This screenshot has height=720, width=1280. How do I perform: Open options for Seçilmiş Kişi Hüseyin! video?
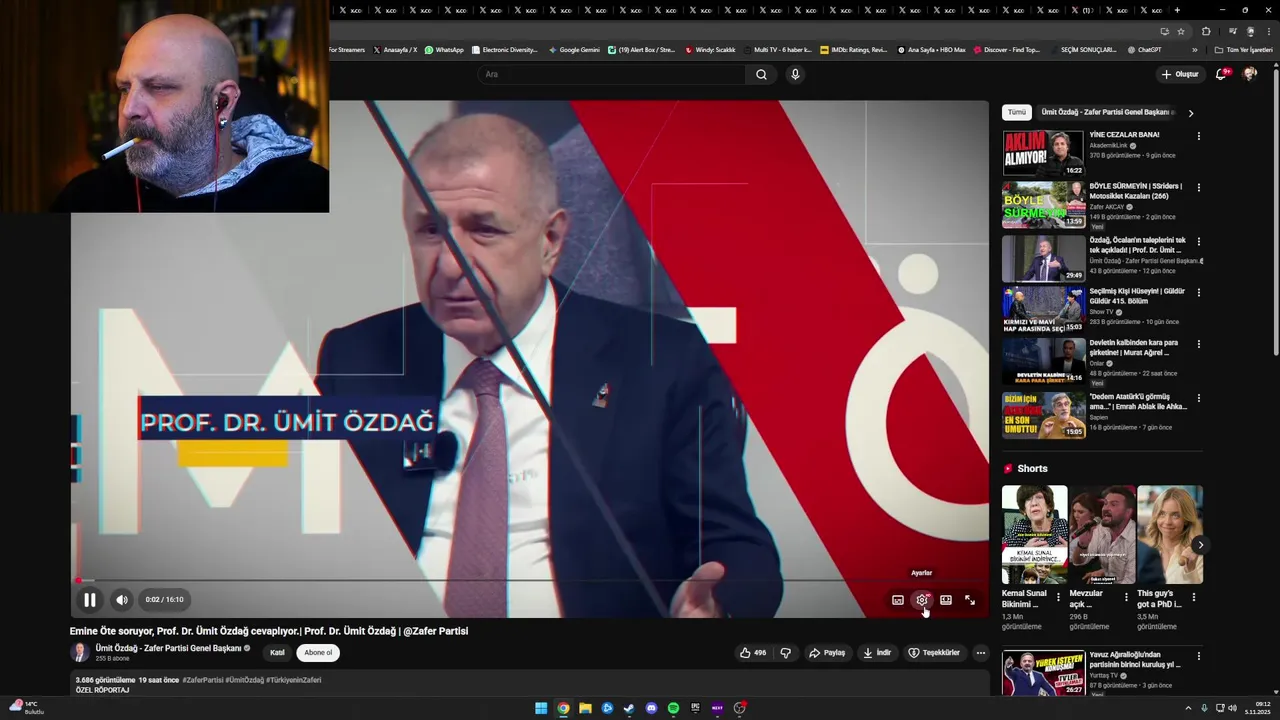pyautogui.click(x=1199, y=293)
